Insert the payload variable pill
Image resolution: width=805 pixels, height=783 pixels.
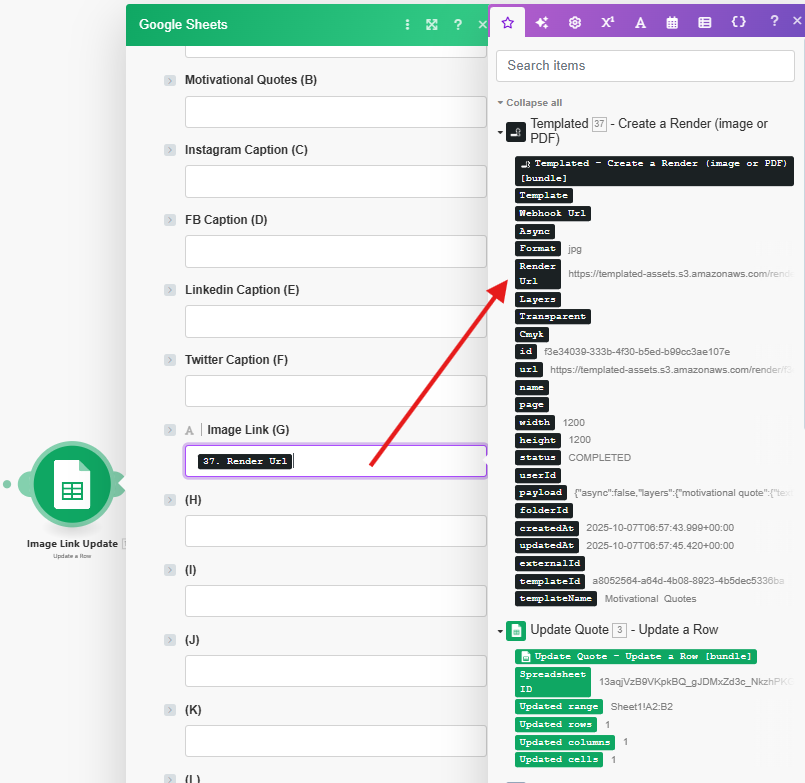(541, 493)
